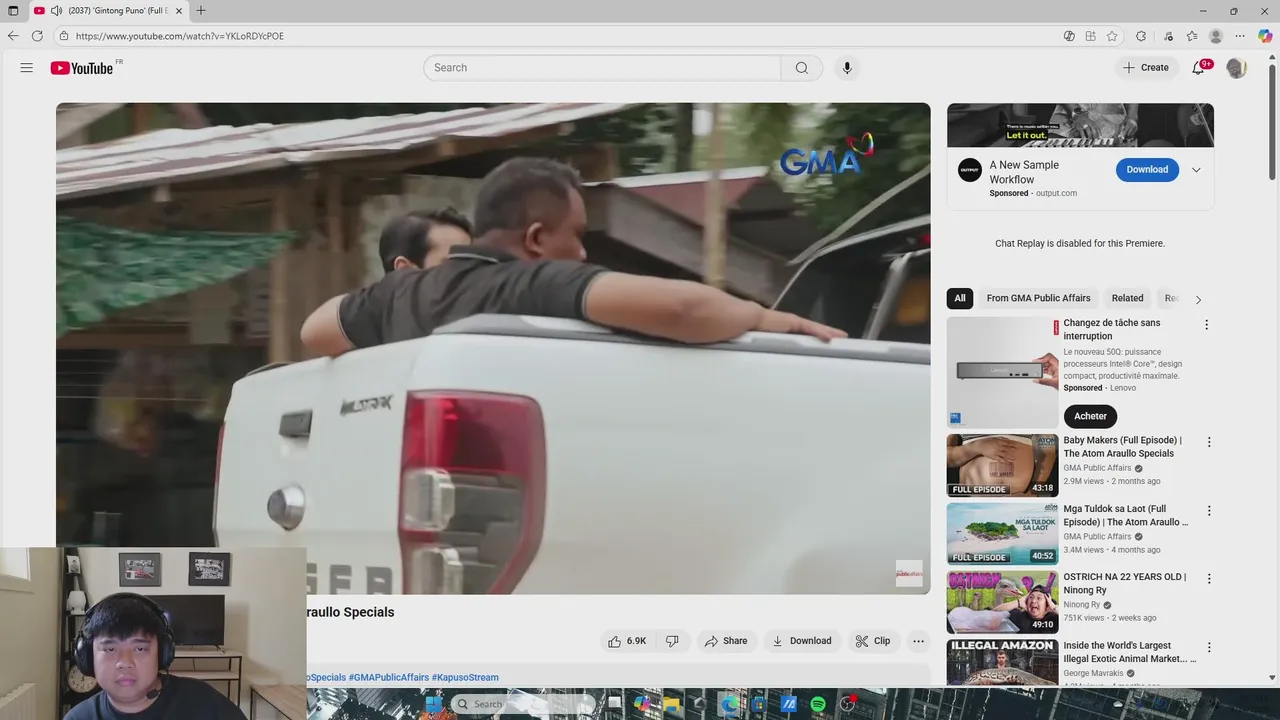Add page to favorites star
The height and width of the screenshot is (720, 1280).
[x=1112, y=36]
